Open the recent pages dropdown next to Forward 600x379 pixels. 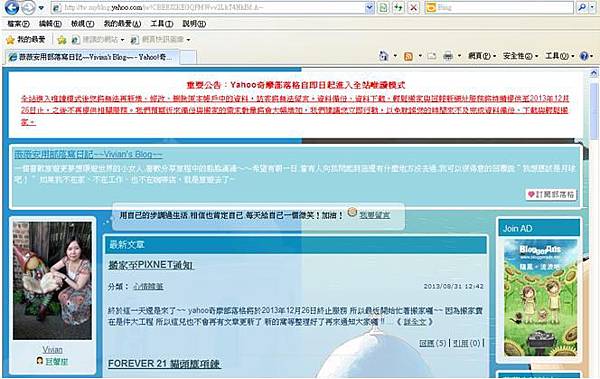[41, 8]
